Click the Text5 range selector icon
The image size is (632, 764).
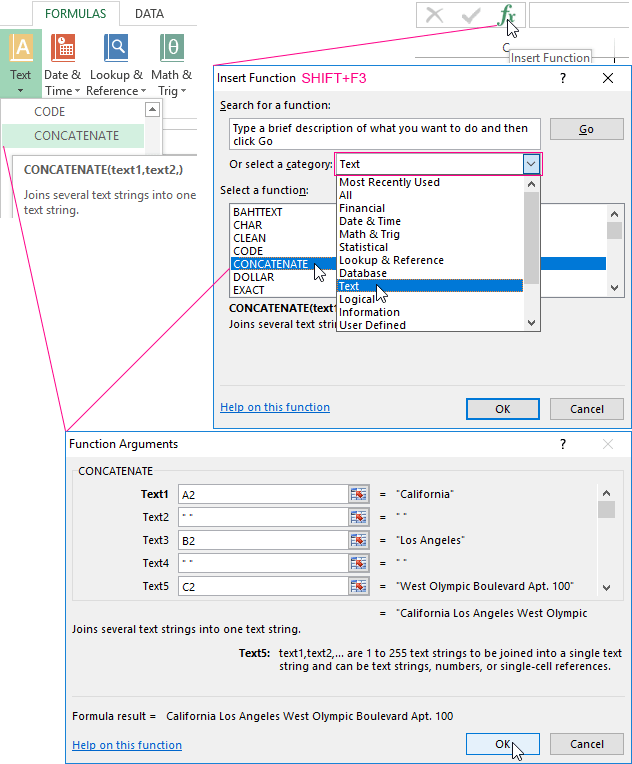(359, 586)
